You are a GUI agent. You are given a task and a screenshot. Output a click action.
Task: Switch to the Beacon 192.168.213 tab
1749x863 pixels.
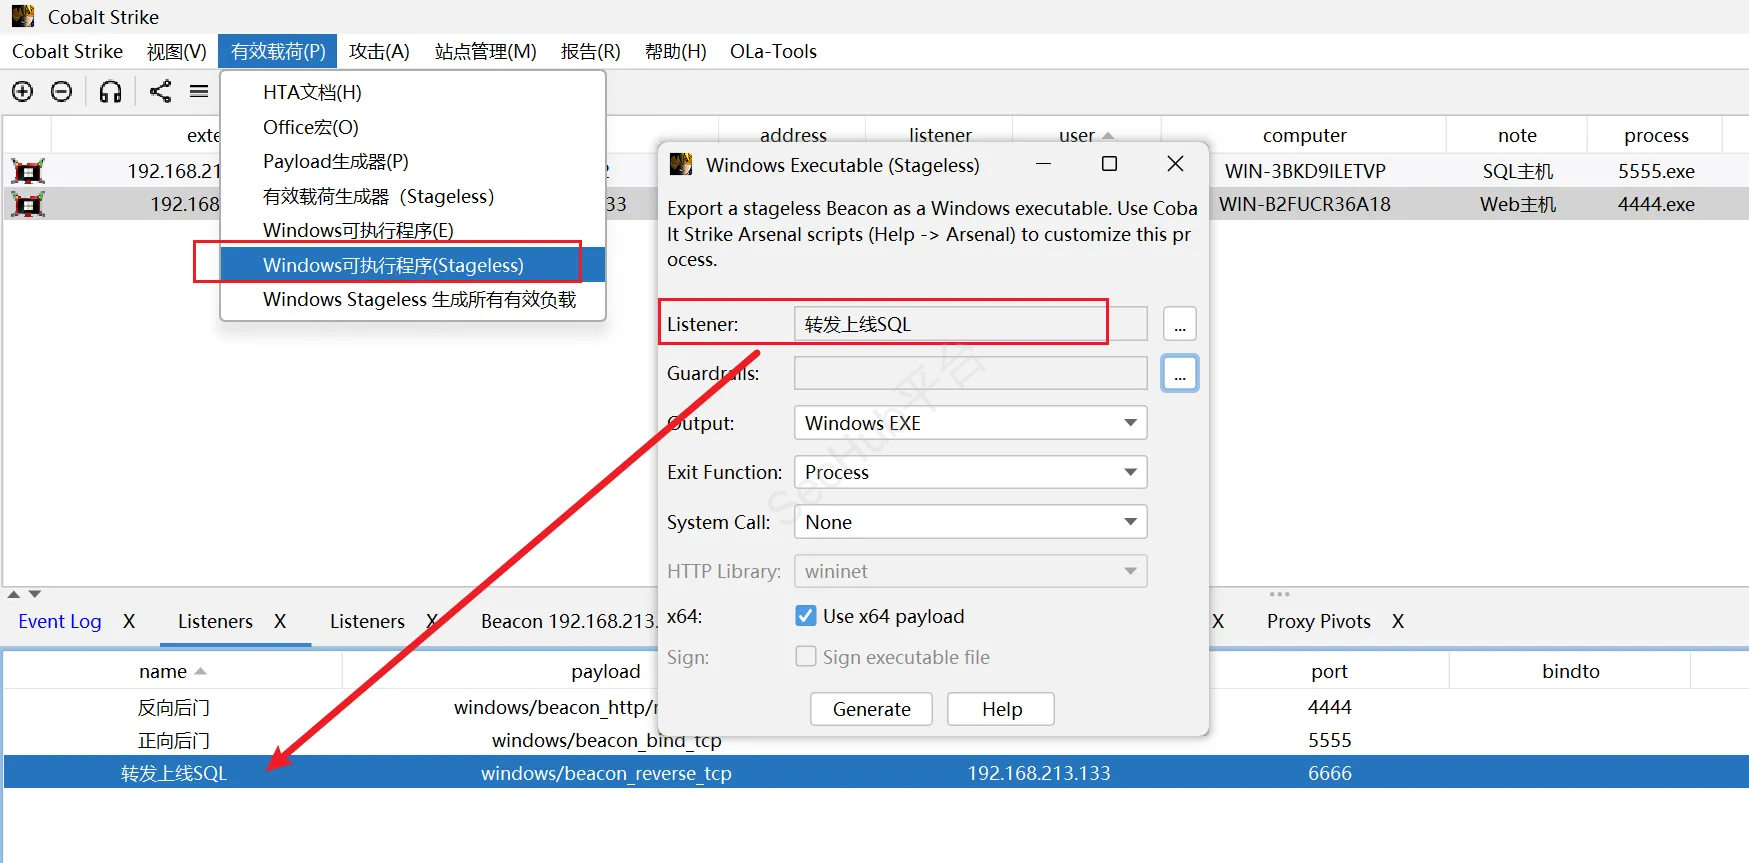pos(568,621)
